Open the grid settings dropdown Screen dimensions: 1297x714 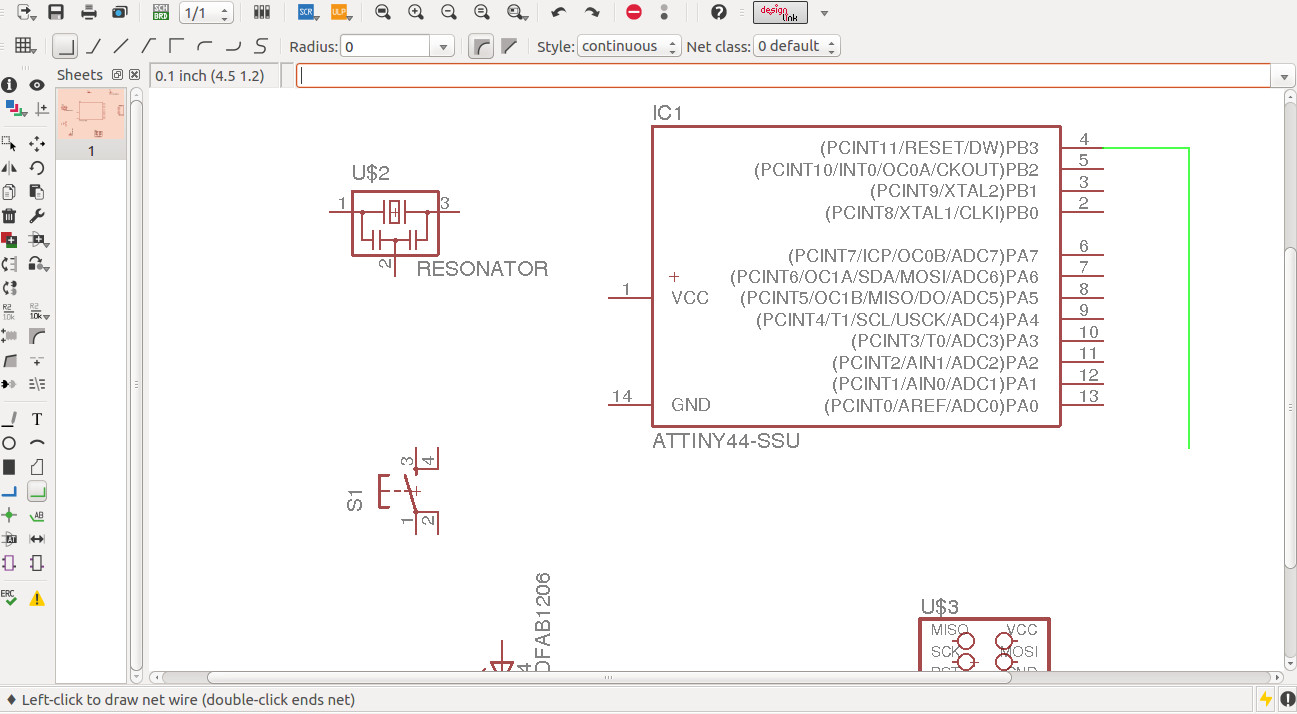[25, 46]
